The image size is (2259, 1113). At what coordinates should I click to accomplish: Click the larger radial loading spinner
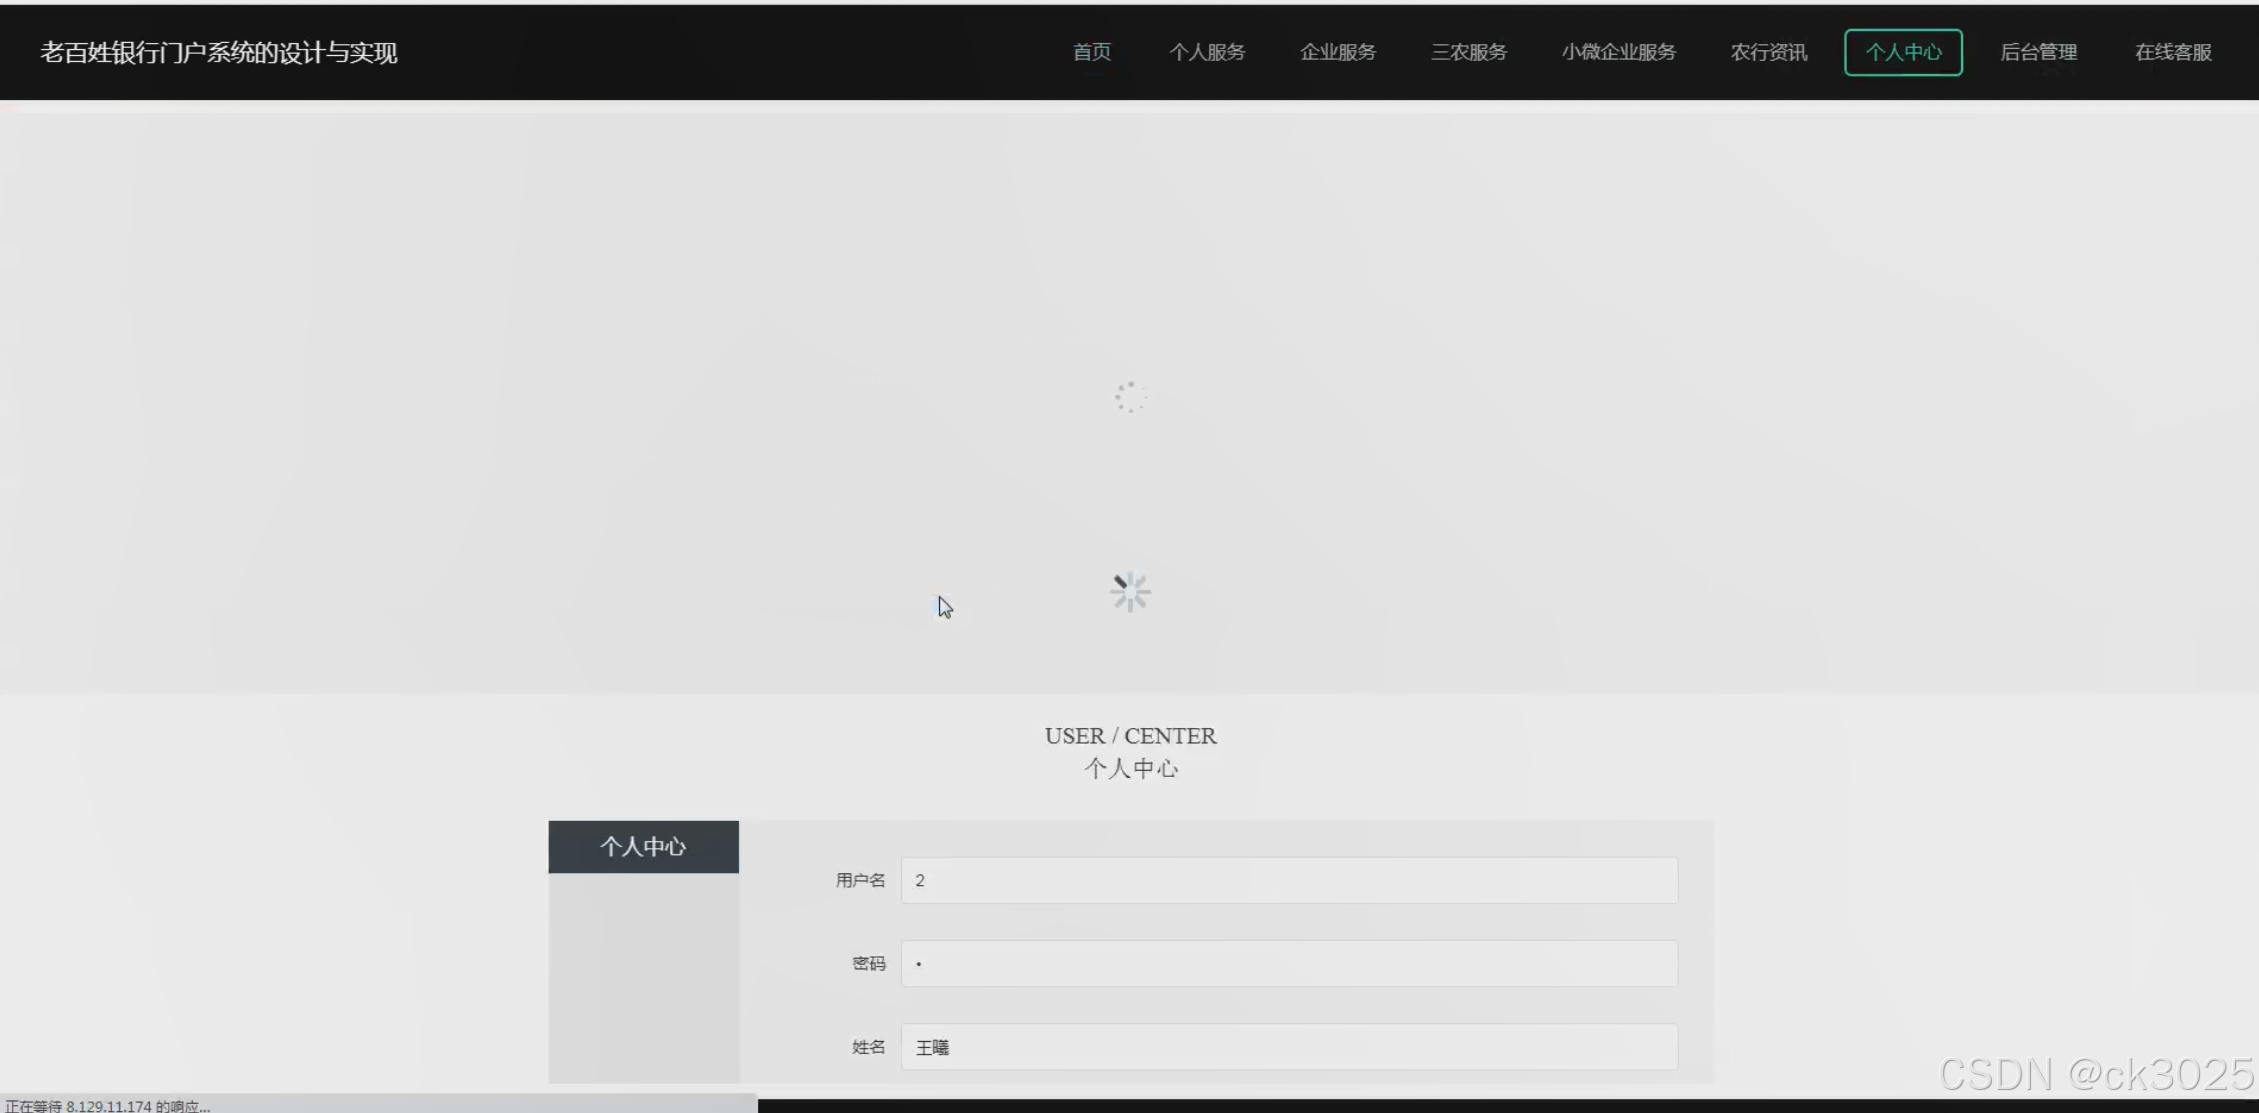point(1130,592)
